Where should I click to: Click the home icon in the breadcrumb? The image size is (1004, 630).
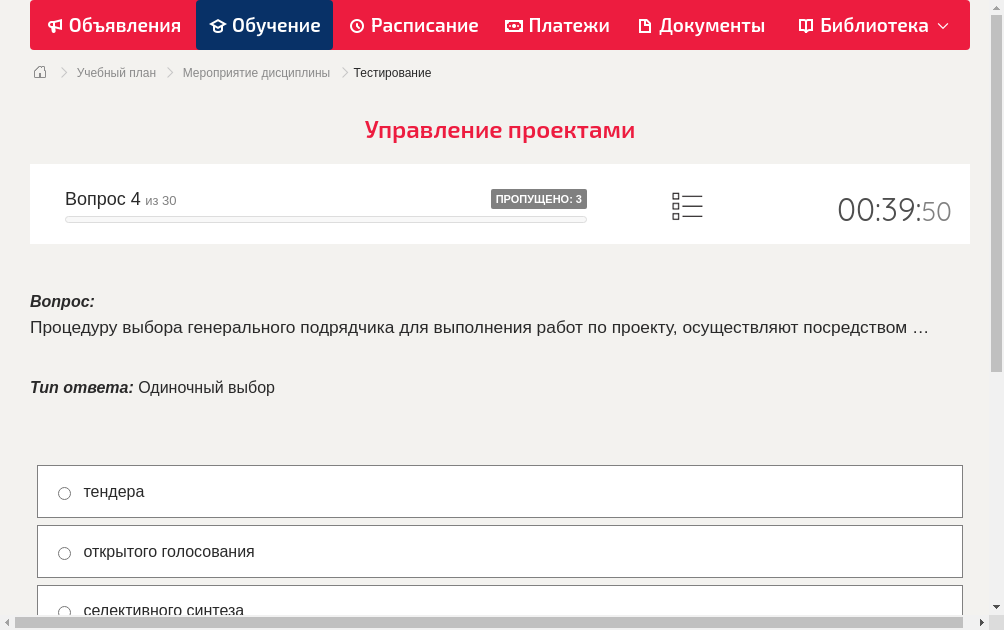click(x=40, y=72)
